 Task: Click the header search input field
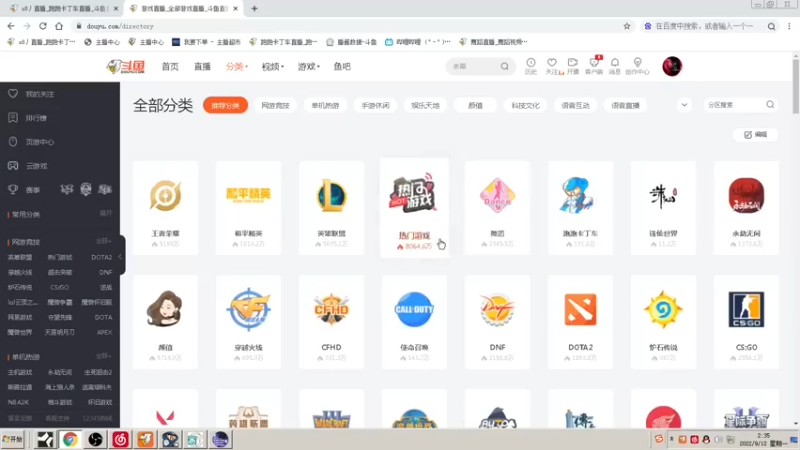click(474, 66)
